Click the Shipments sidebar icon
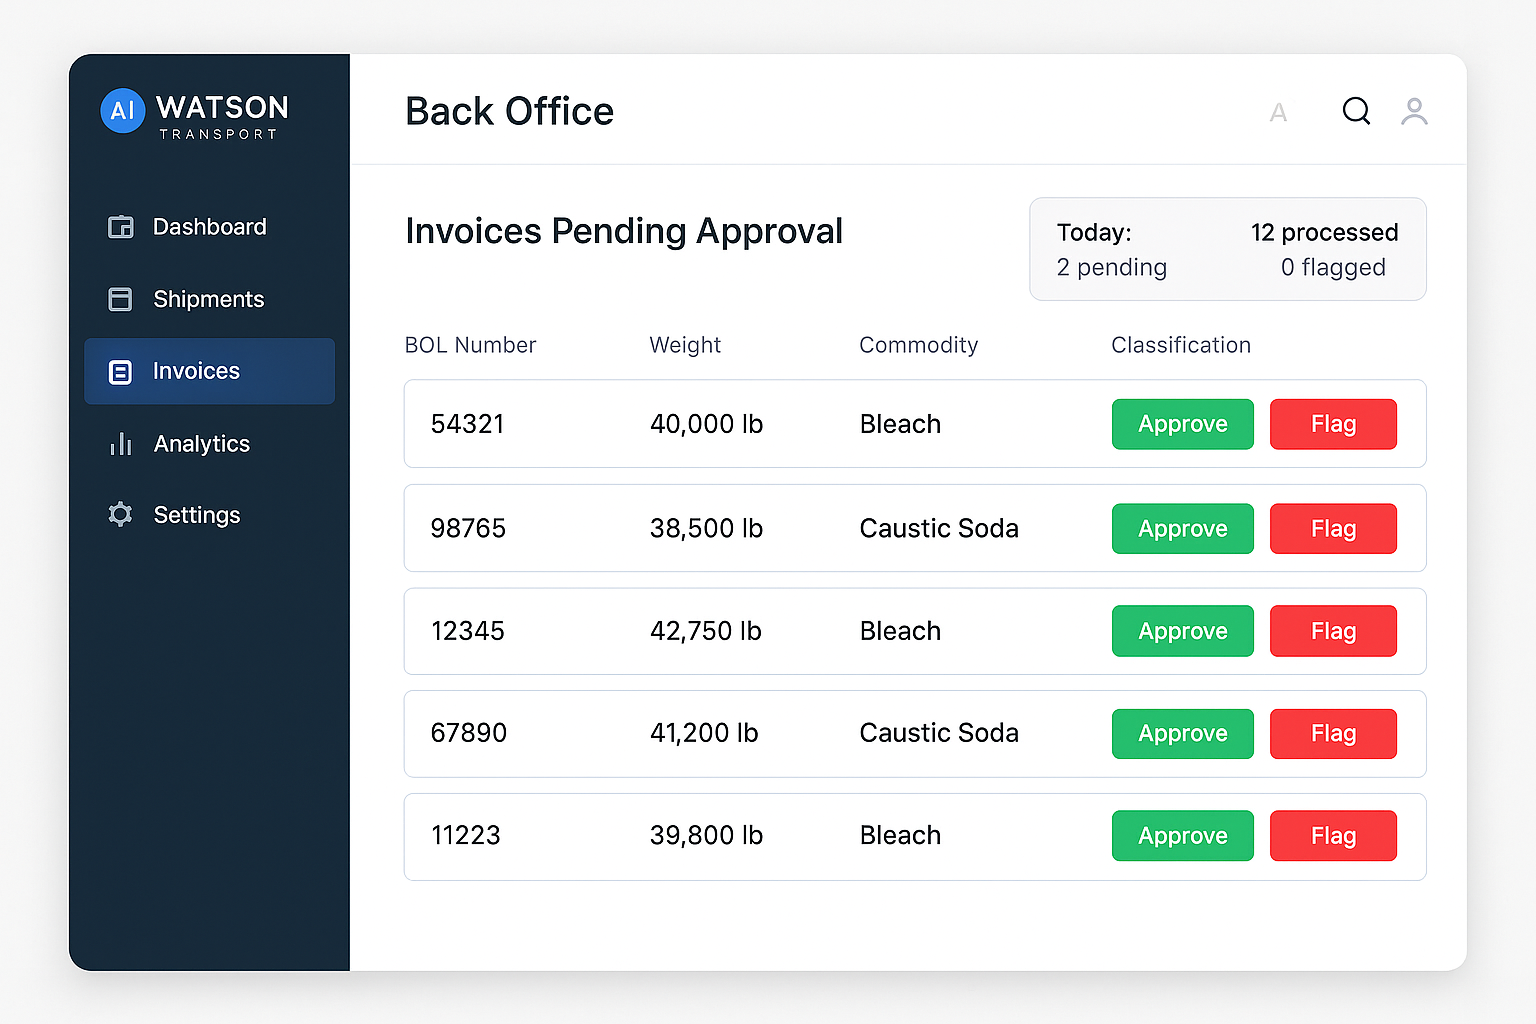The image size is (1536, 1024). pyautogui.click(x=120, y=299)
